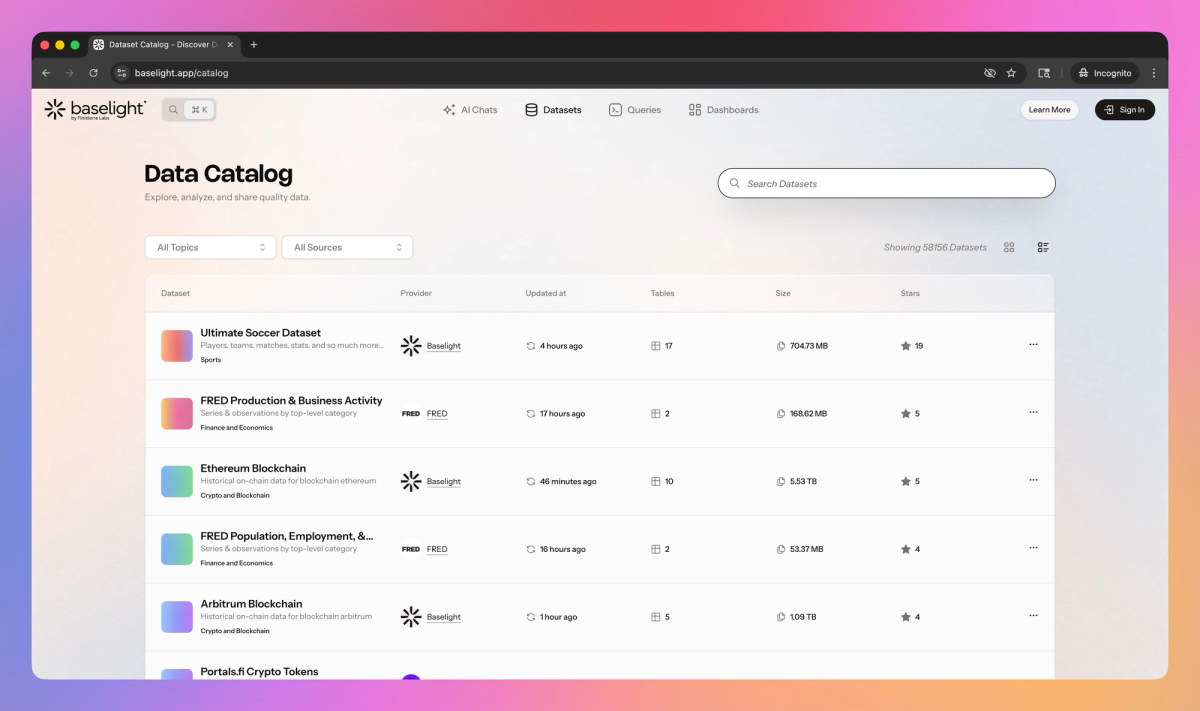Click the Incognito indicator button
Viewport: 1200px width, 711px height.
tap(1105, 73)
